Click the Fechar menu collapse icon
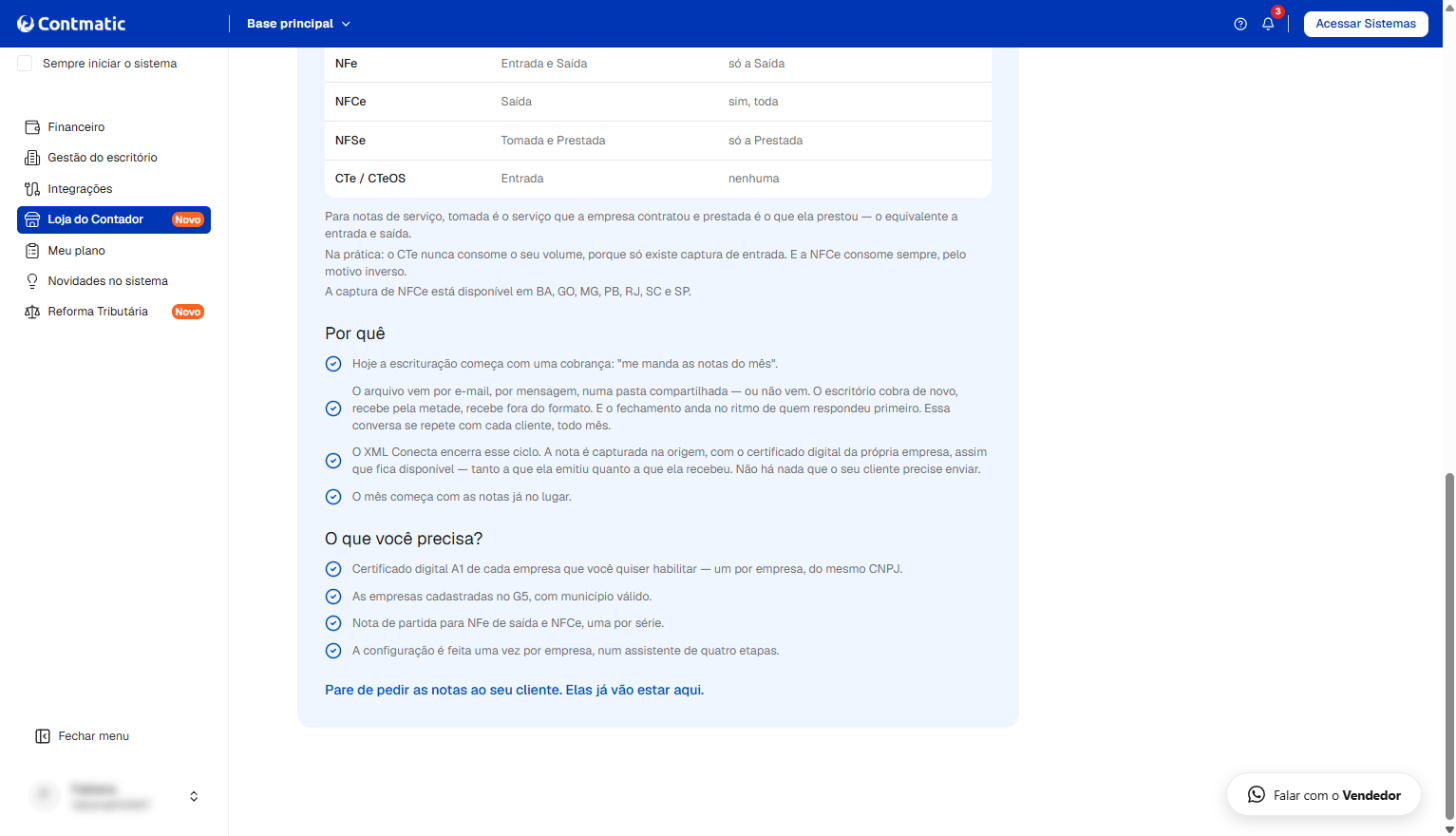1456x836 pixels. click(42, 736)
